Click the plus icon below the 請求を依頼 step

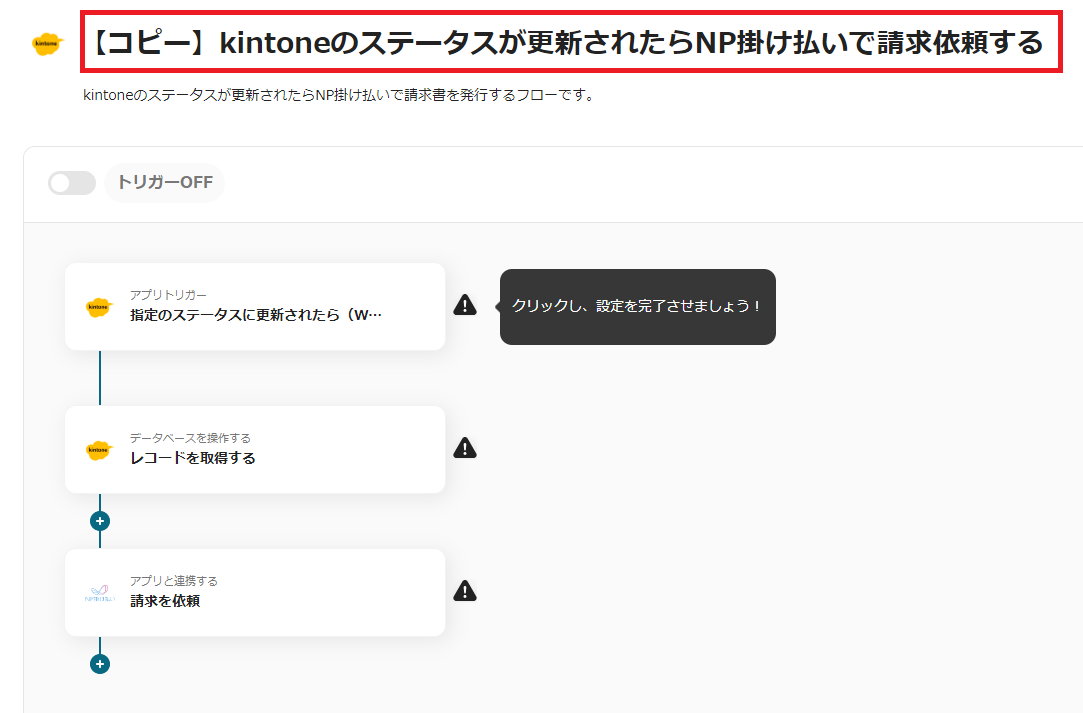point(99,663)
